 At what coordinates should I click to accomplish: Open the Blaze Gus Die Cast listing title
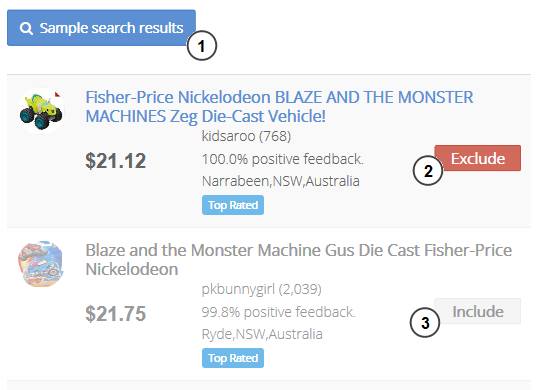299,260
